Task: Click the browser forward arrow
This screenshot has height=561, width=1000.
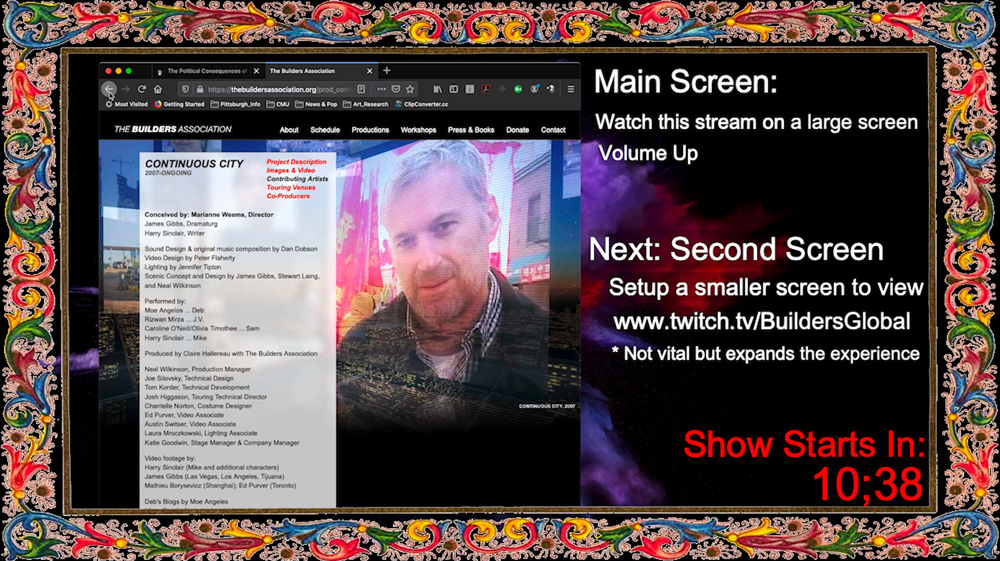Action: pyautogui.click(x=126, y=89)
